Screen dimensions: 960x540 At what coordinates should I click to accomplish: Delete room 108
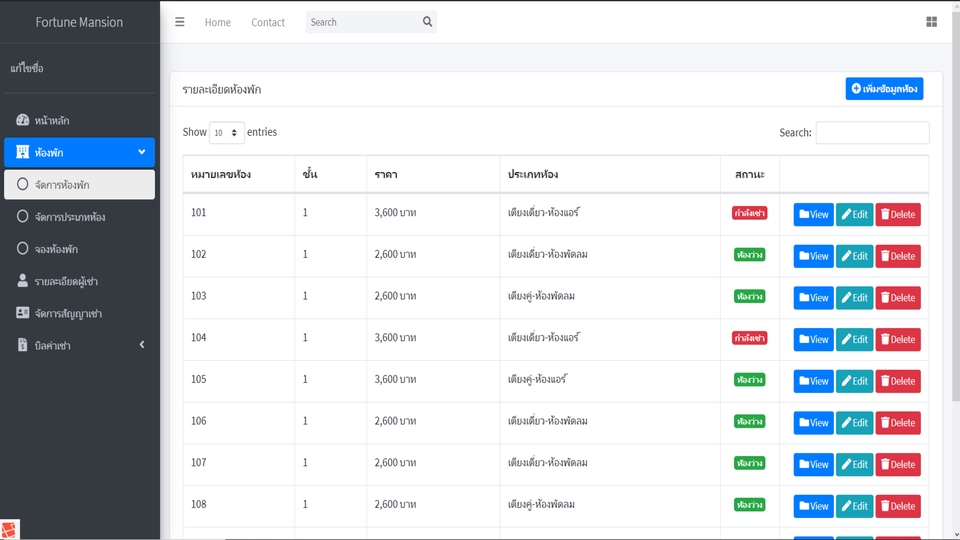click(x=898, y=506)
